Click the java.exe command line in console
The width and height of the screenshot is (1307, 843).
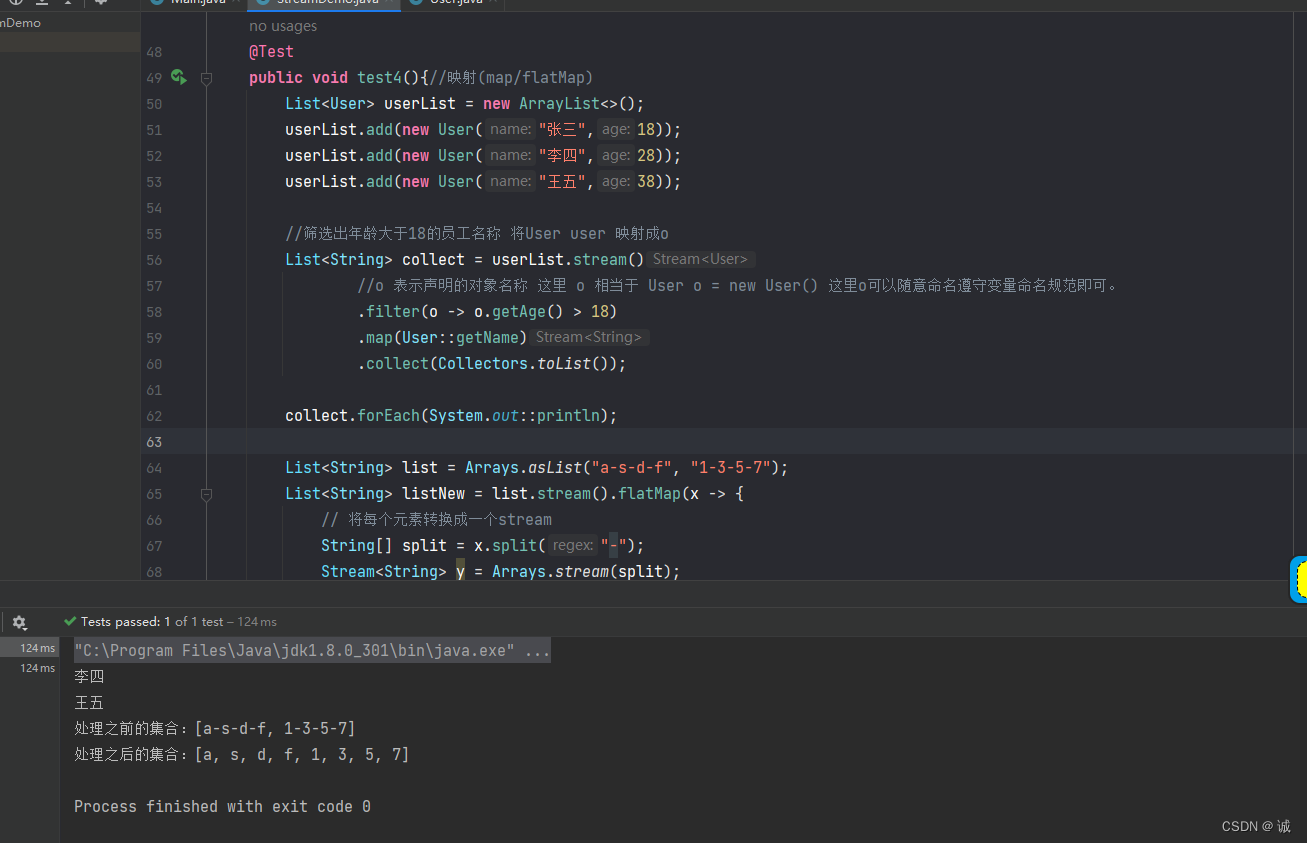pyautogui.click(x=312, y=651)
